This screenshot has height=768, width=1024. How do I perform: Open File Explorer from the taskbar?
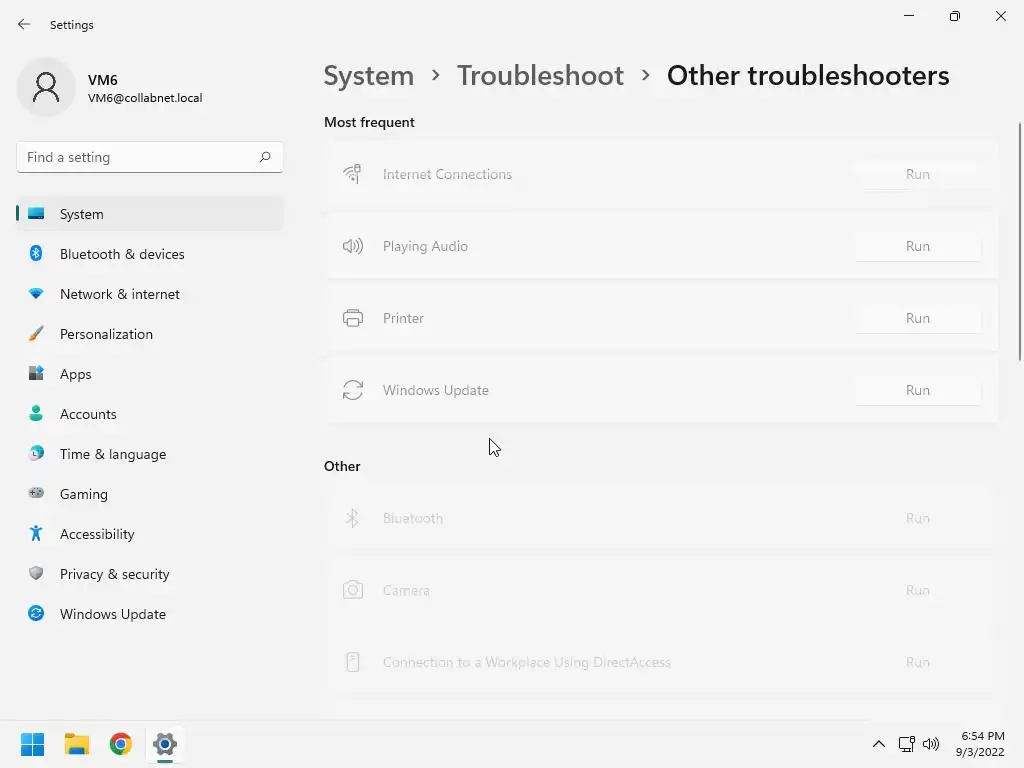pos(77,744)
